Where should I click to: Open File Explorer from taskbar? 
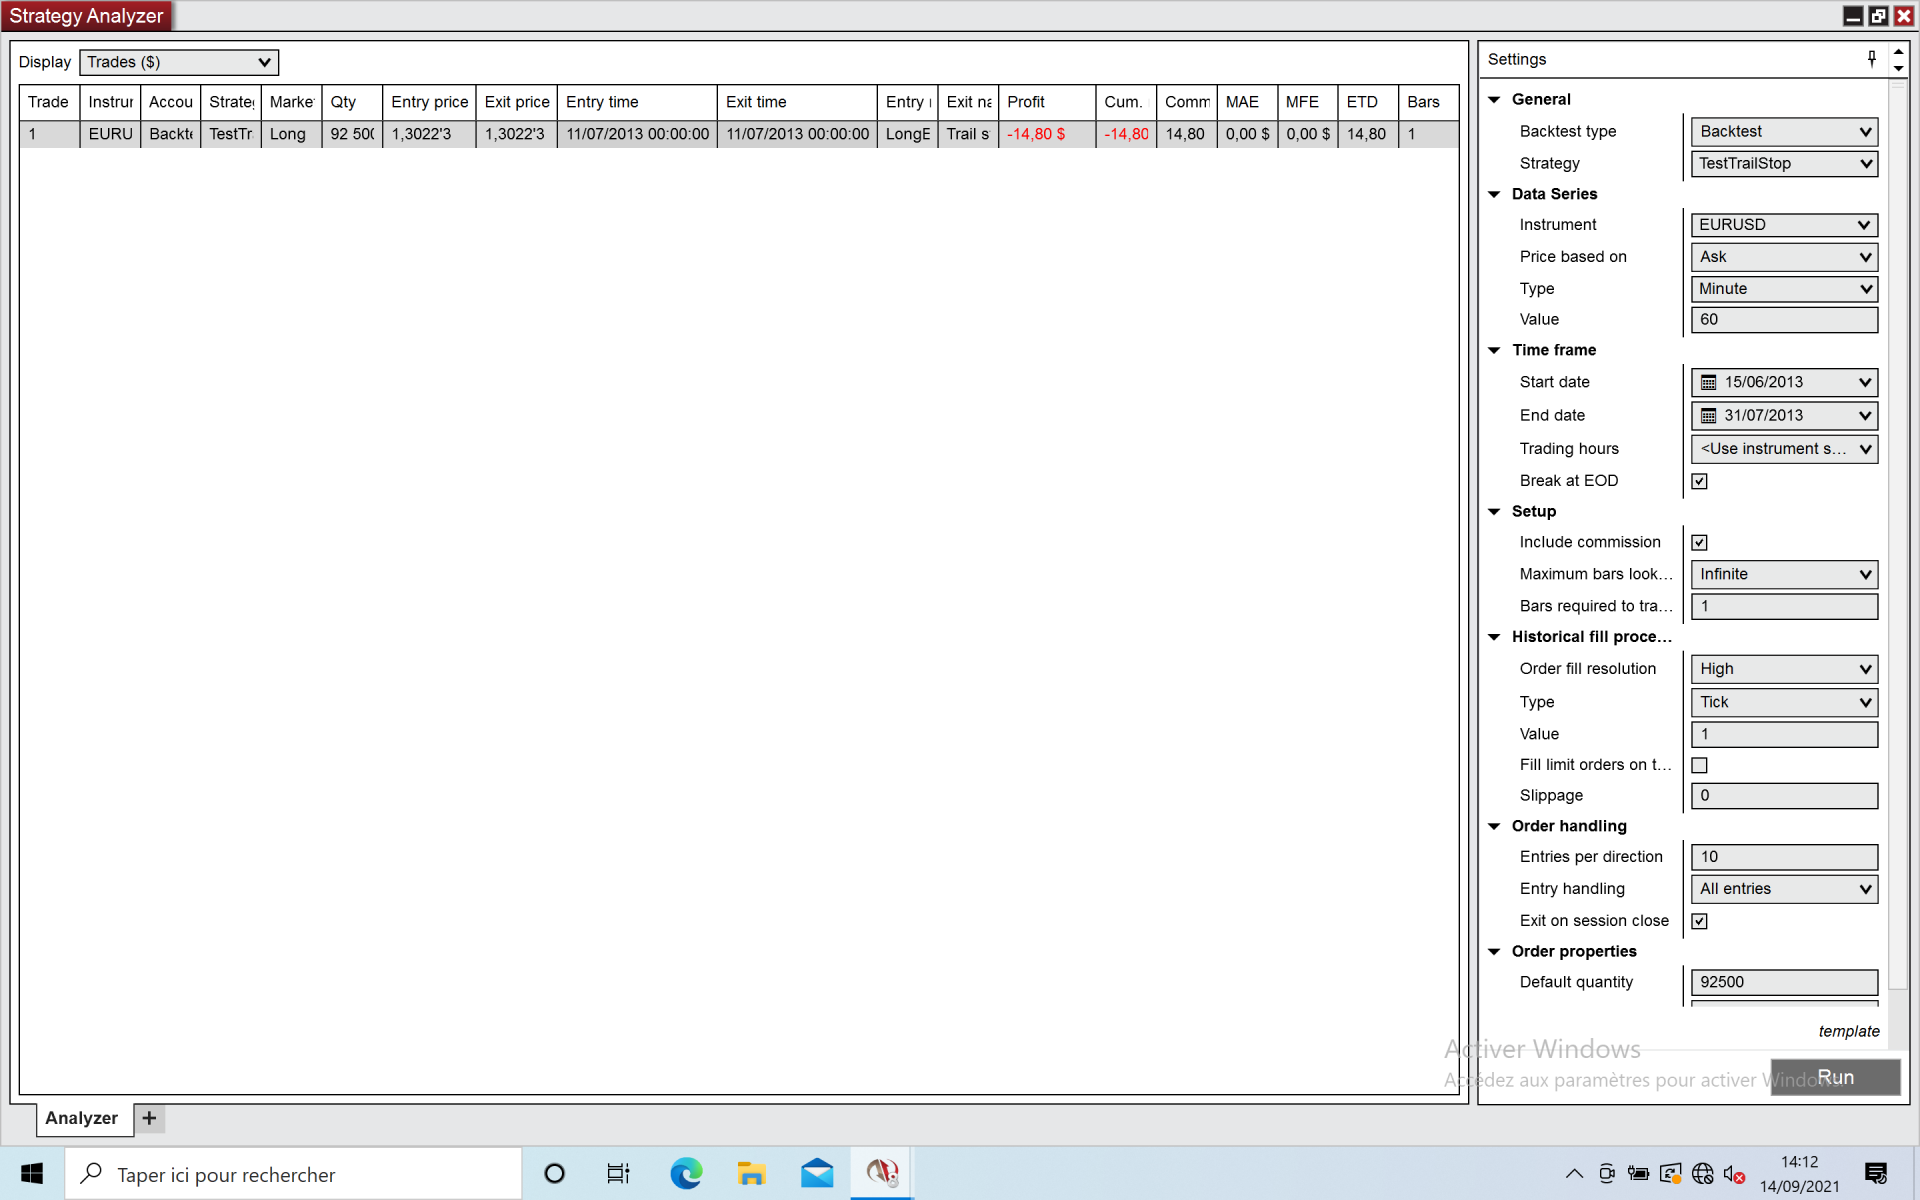tap(751, 1173)
